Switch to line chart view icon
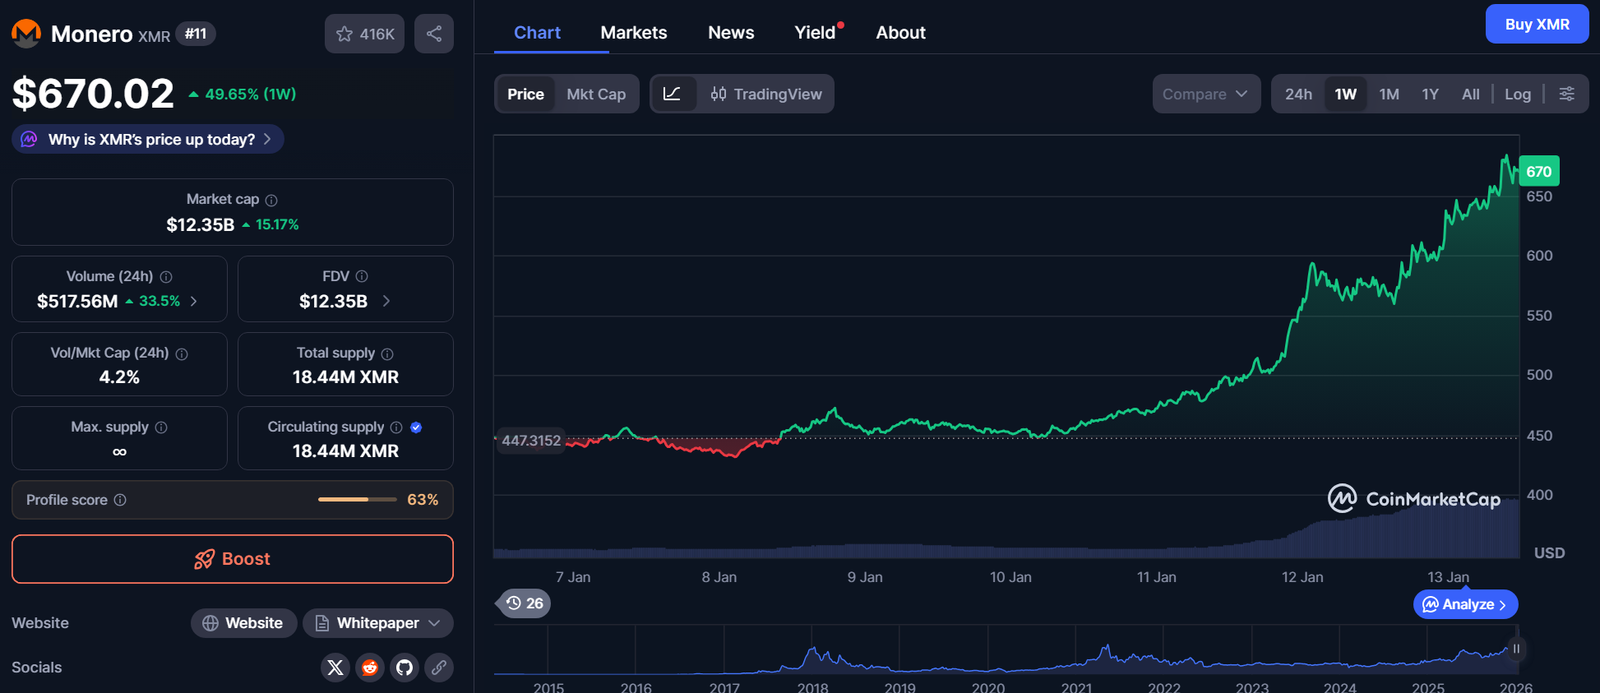 (x=673, y=94)
